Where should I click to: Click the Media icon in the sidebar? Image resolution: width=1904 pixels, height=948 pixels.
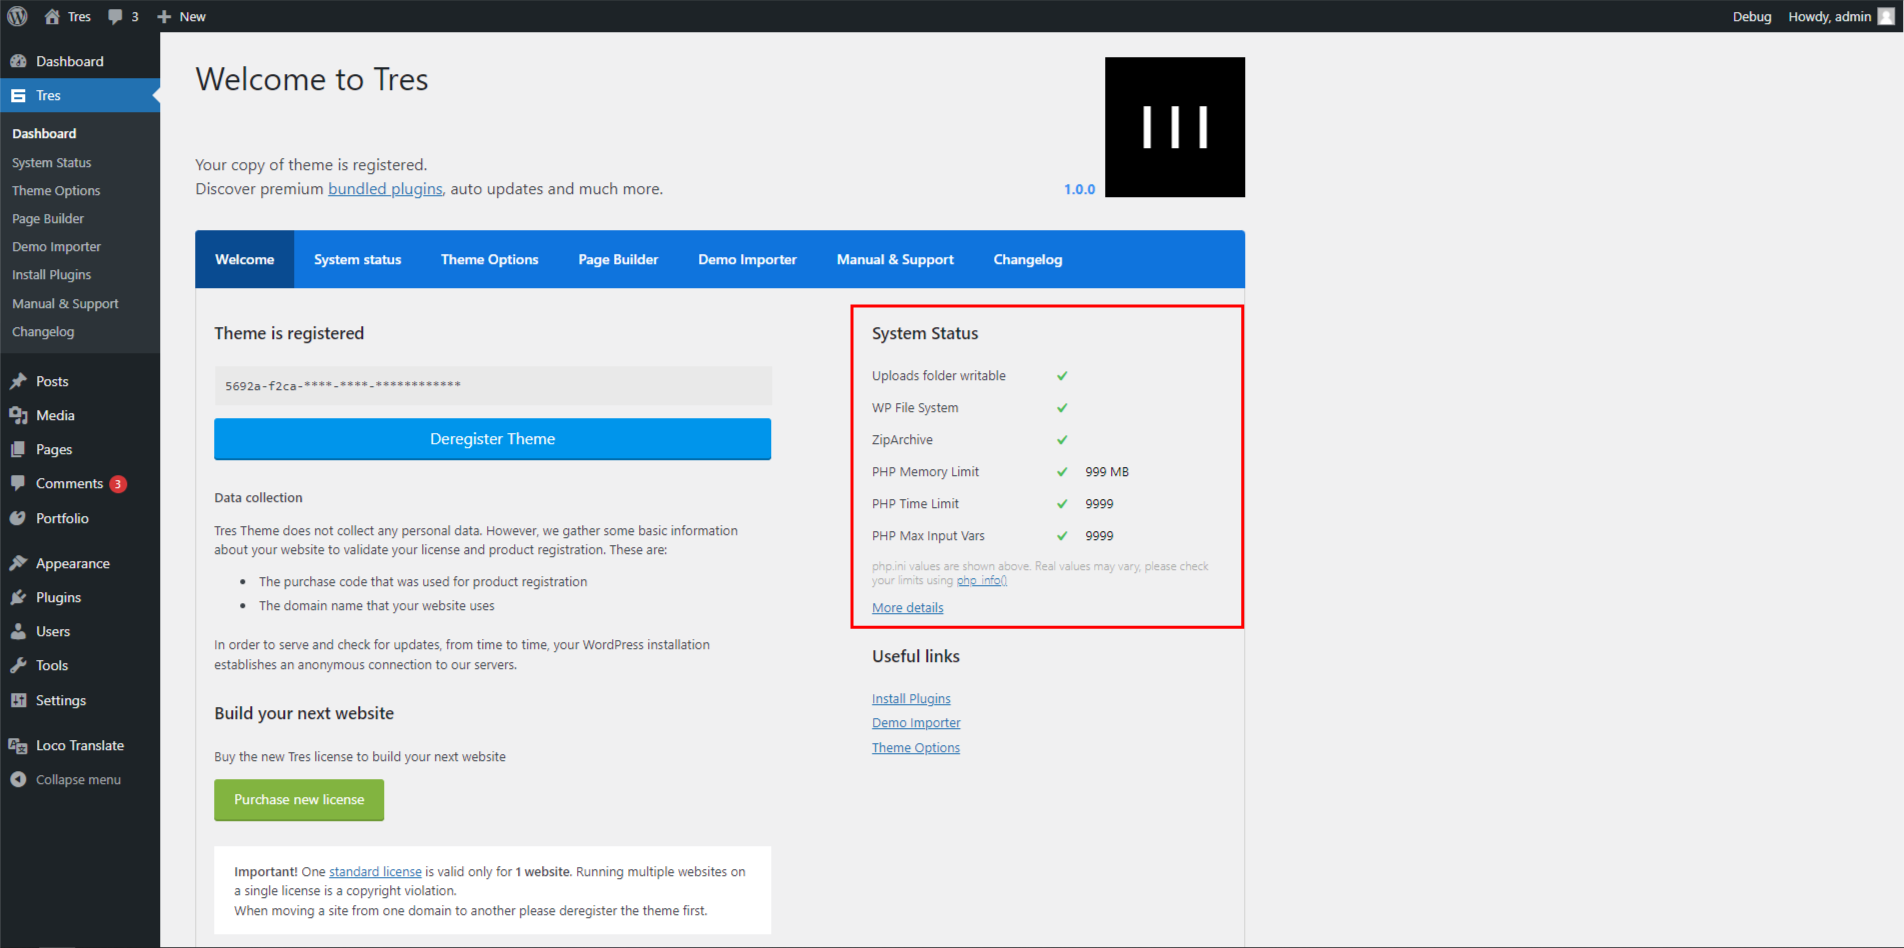tap(18, 415)
